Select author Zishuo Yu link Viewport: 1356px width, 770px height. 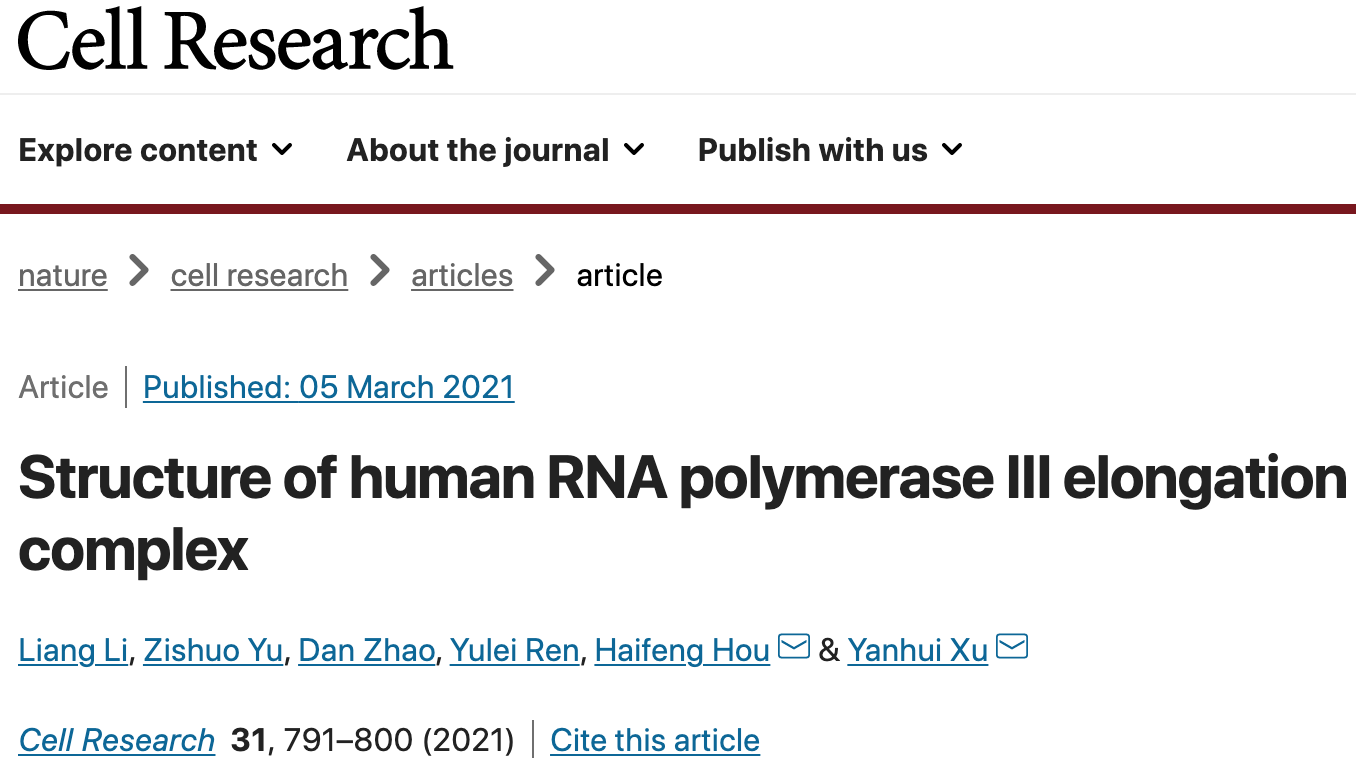(213, 651)
